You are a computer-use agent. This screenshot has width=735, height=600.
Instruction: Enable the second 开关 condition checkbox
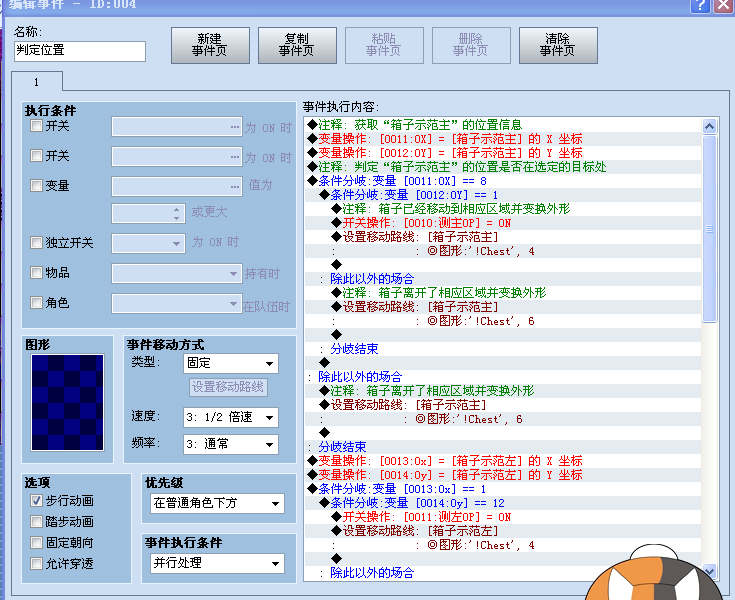point(36,156)
